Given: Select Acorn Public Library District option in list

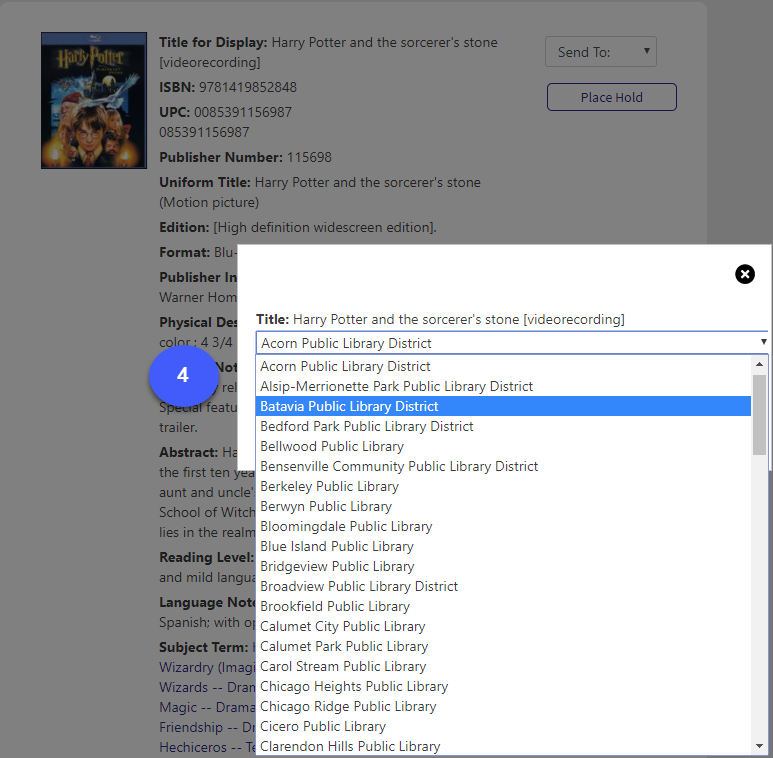Looking at the screenshot, I should (x=503, y=366).
